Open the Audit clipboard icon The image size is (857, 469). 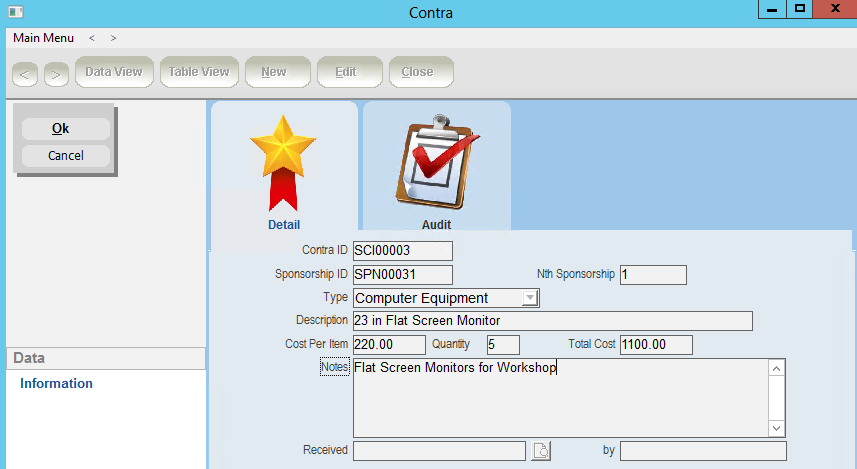[x=436, y=162]
